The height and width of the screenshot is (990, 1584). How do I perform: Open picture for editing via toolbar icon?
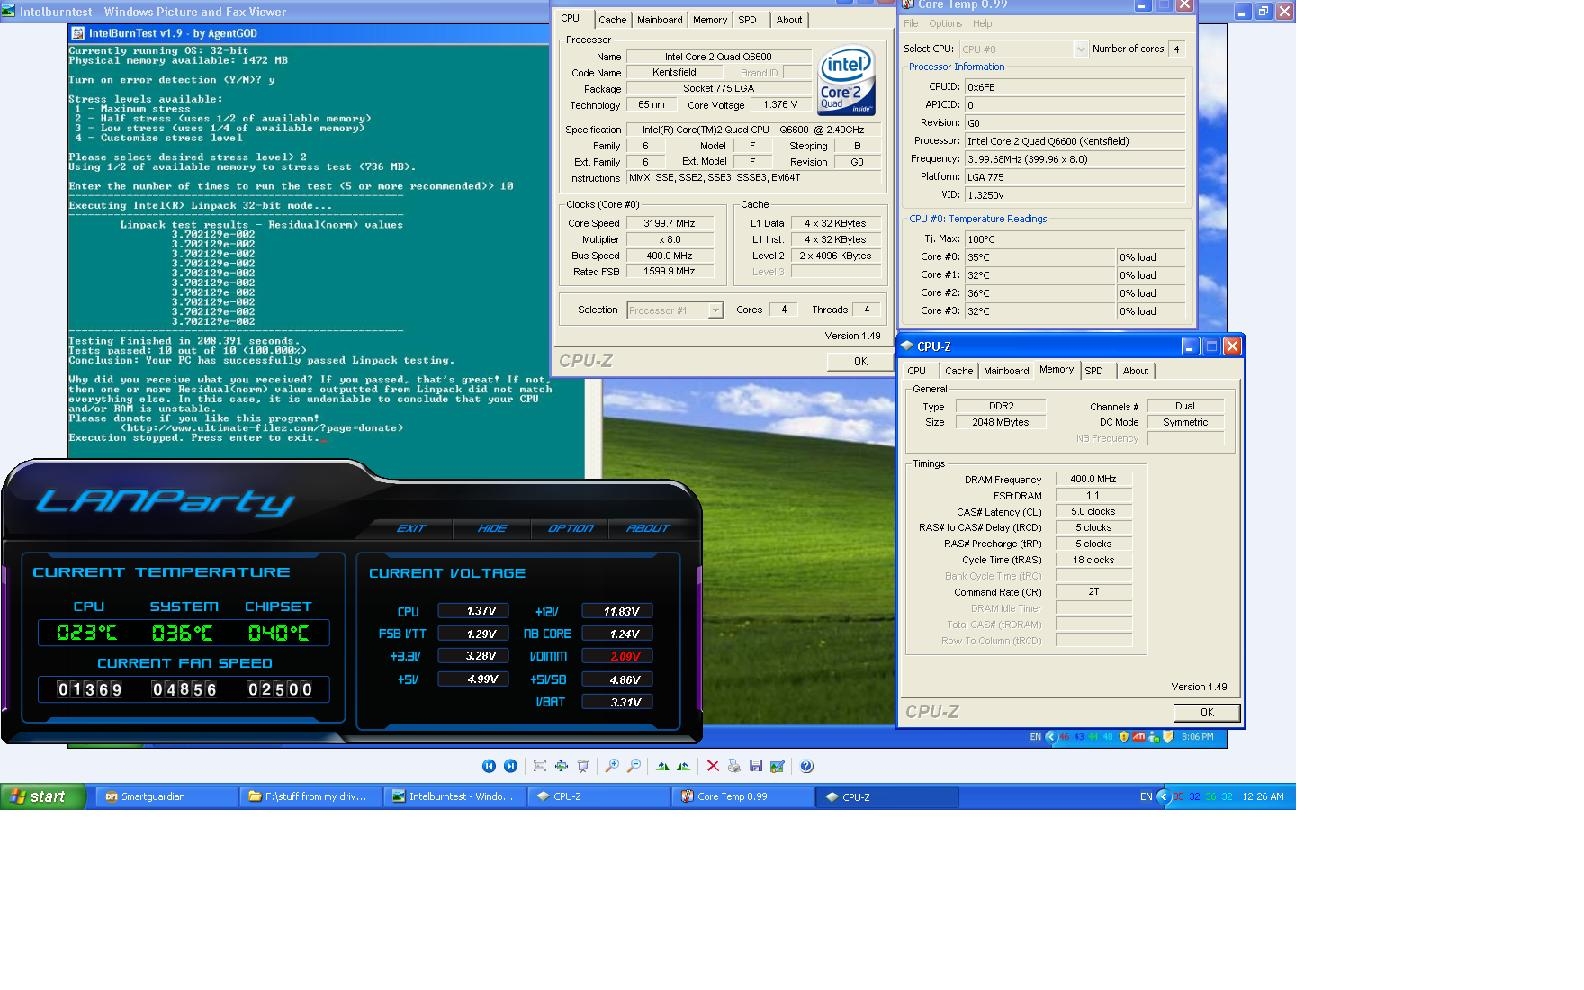778,766
